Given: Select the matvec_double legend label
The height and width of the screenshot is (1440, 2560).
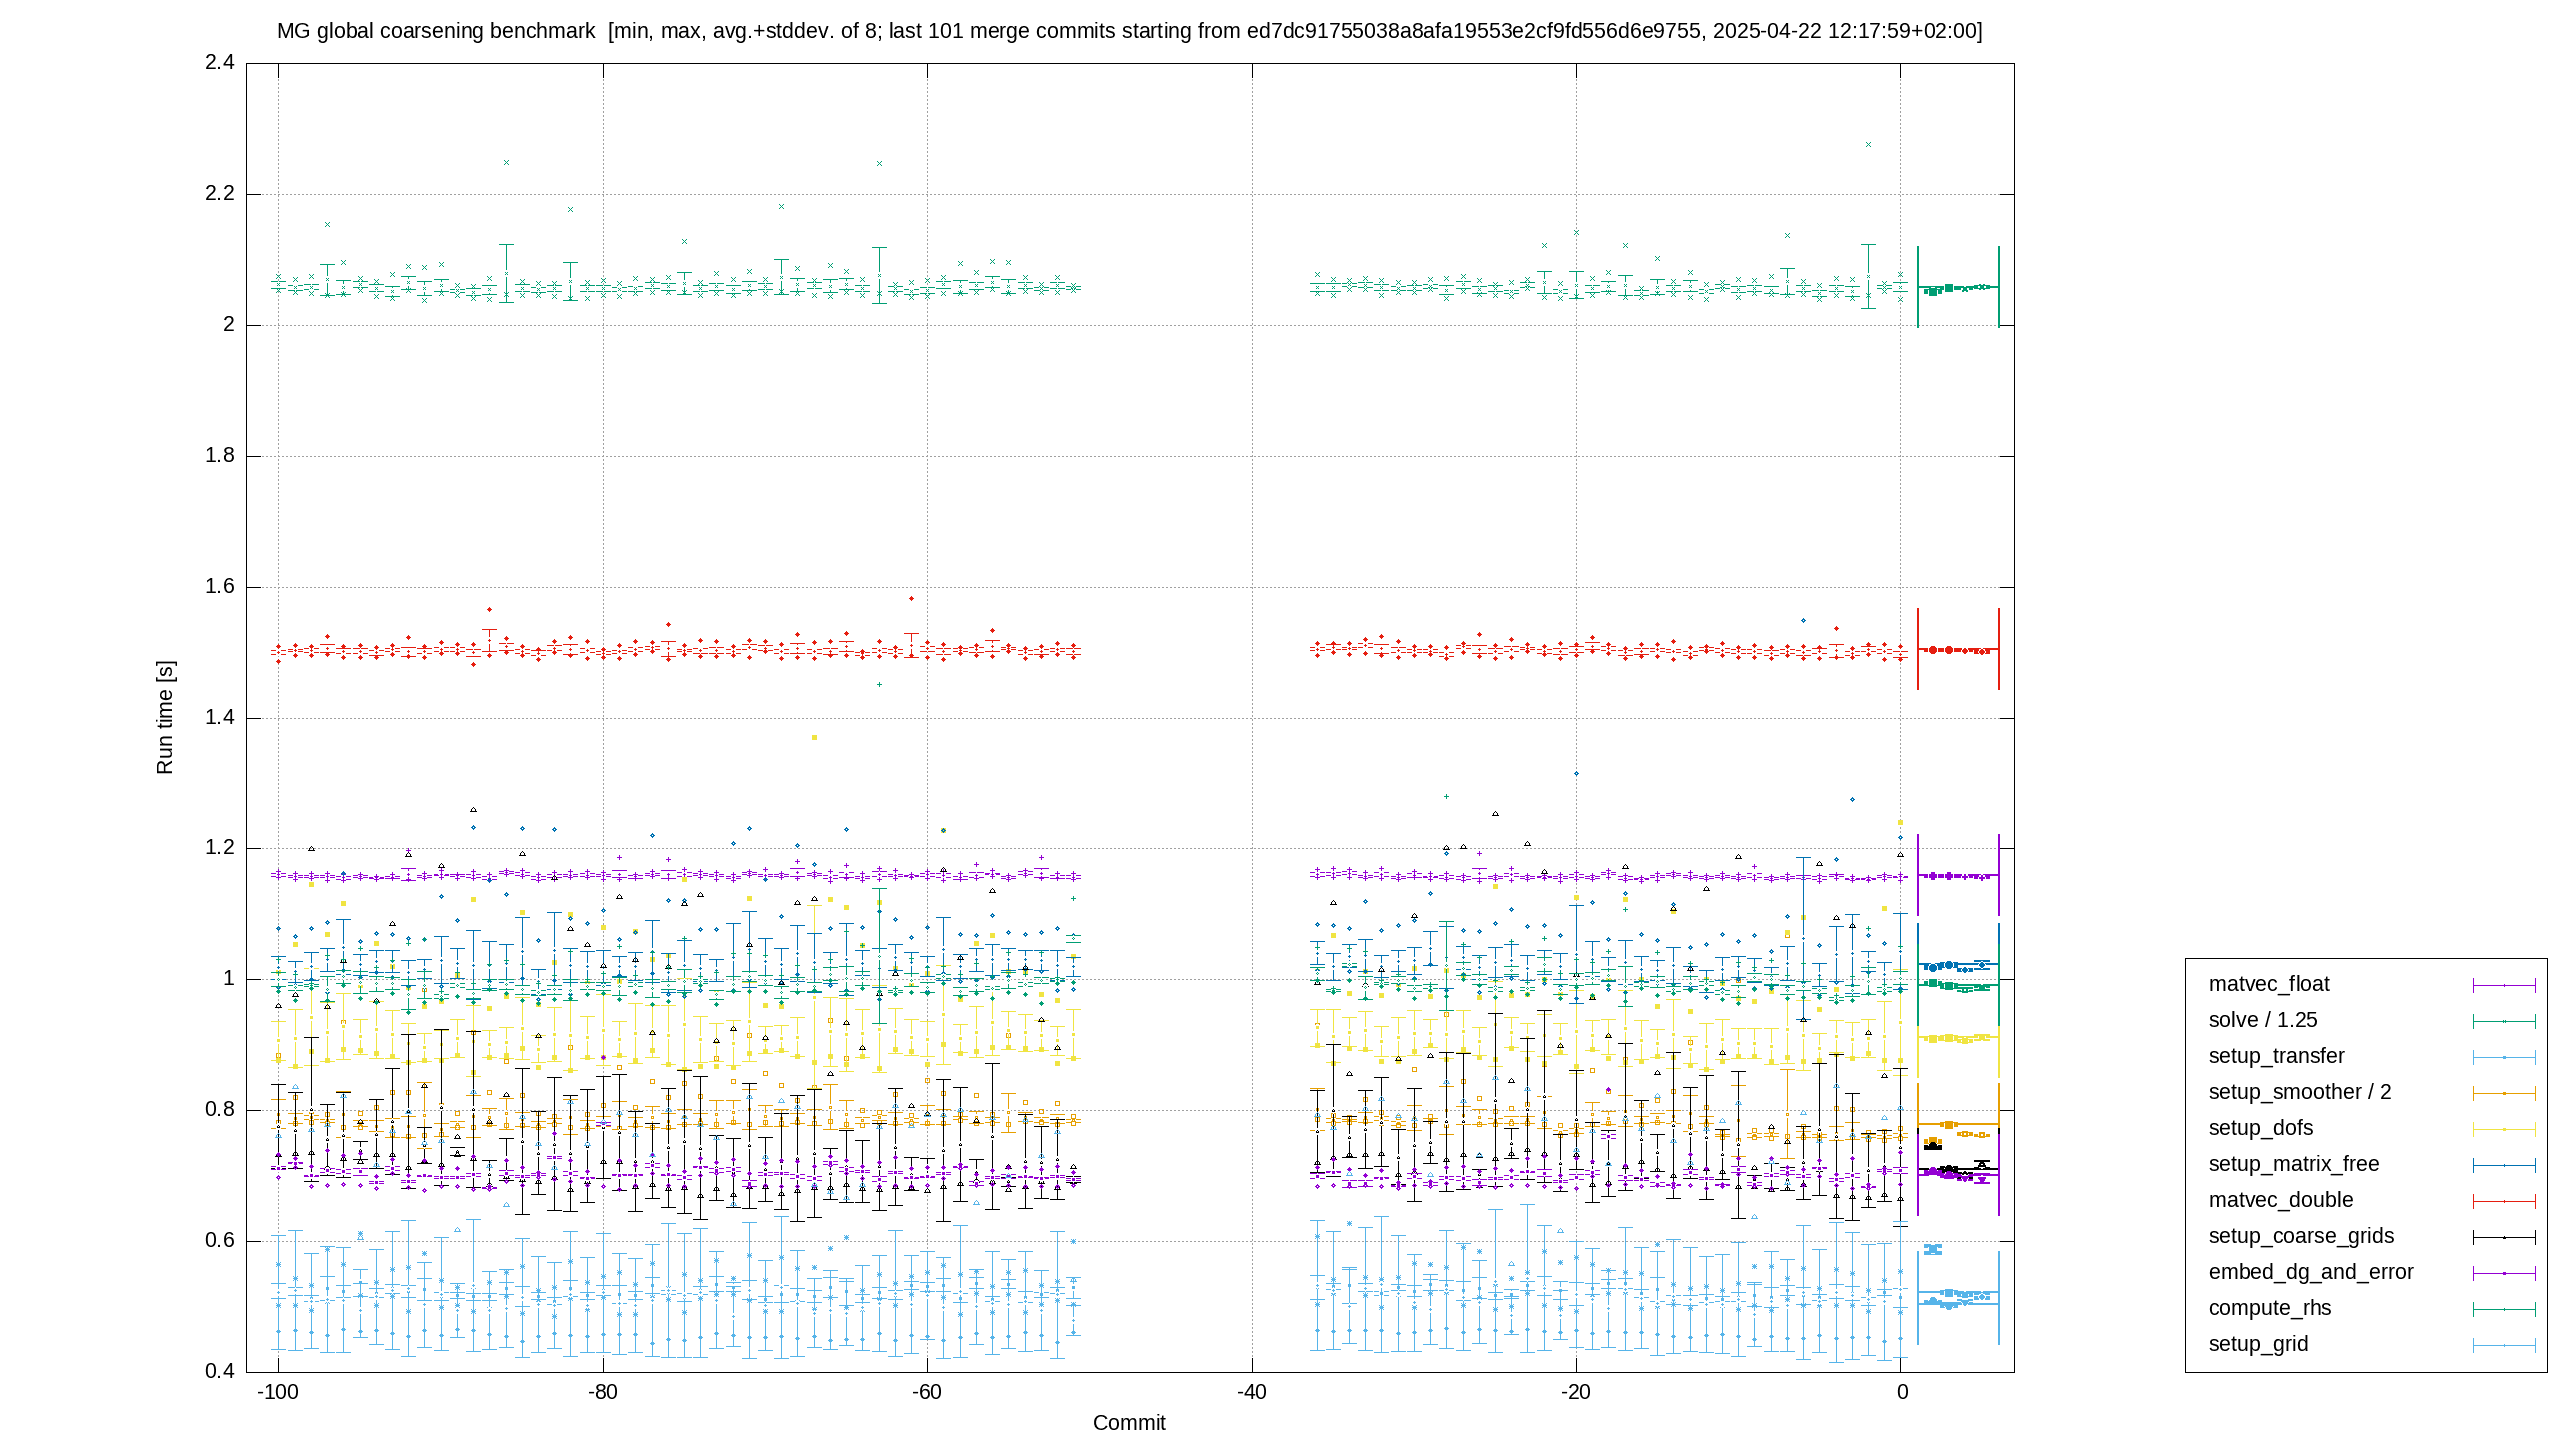Looking at the screenshot, I should (x=2280, y=1200).
